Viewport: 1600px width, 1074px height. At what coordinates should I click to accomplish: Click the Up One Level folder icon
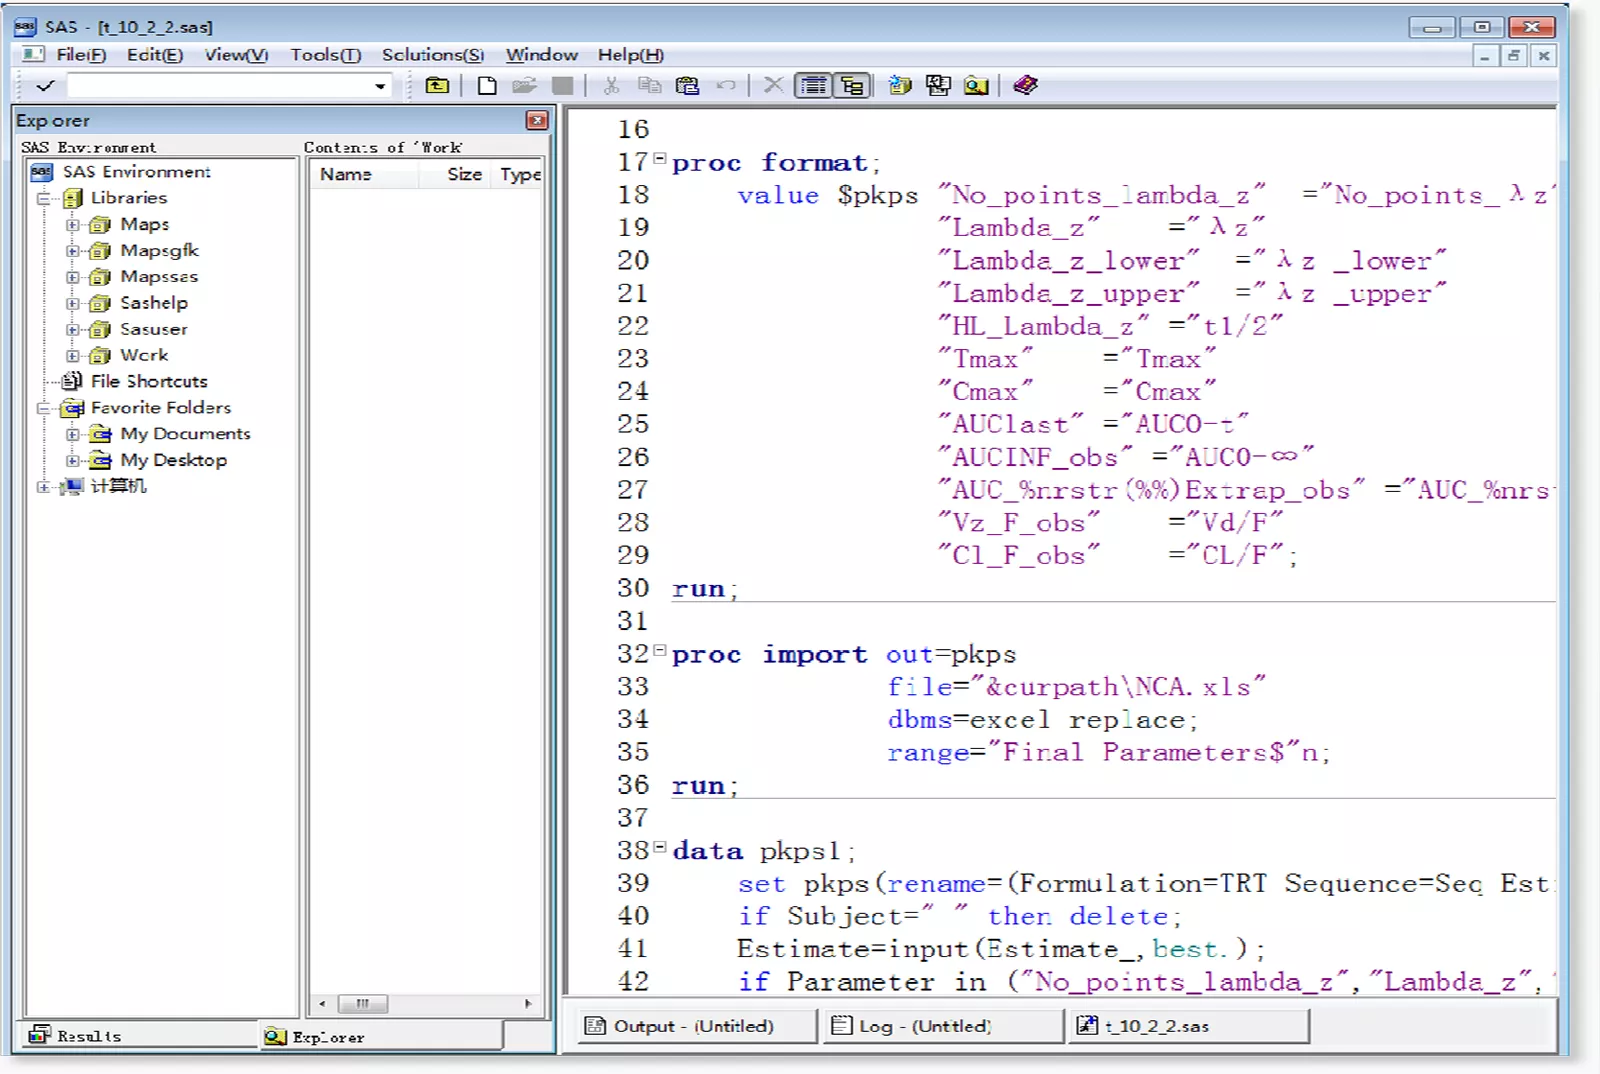437,85
